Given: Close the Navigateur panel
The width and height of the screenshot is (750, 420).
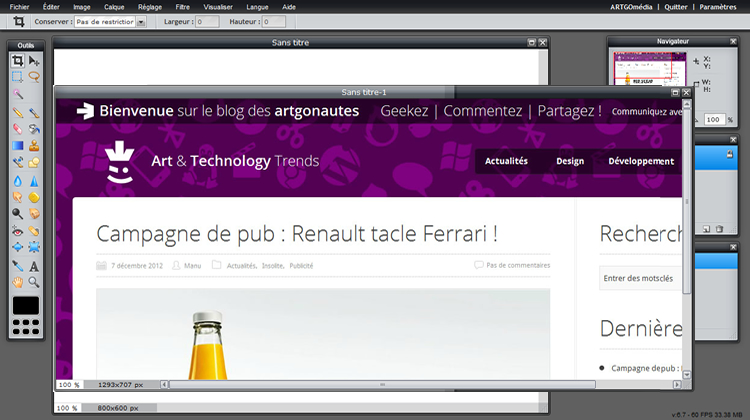Looking at the screenshot, I should (x=733, y=42).
